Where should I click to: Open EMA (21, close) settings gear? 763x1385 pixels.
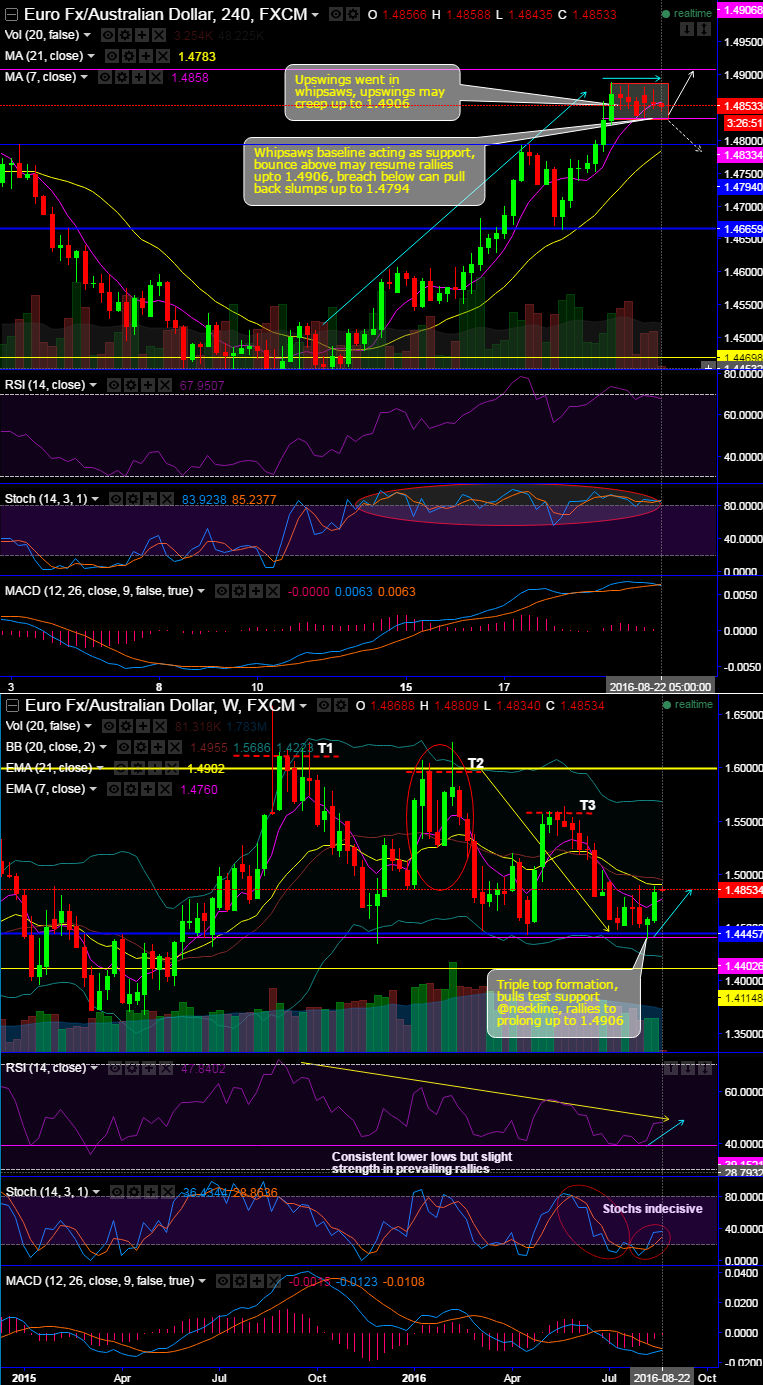137,768
